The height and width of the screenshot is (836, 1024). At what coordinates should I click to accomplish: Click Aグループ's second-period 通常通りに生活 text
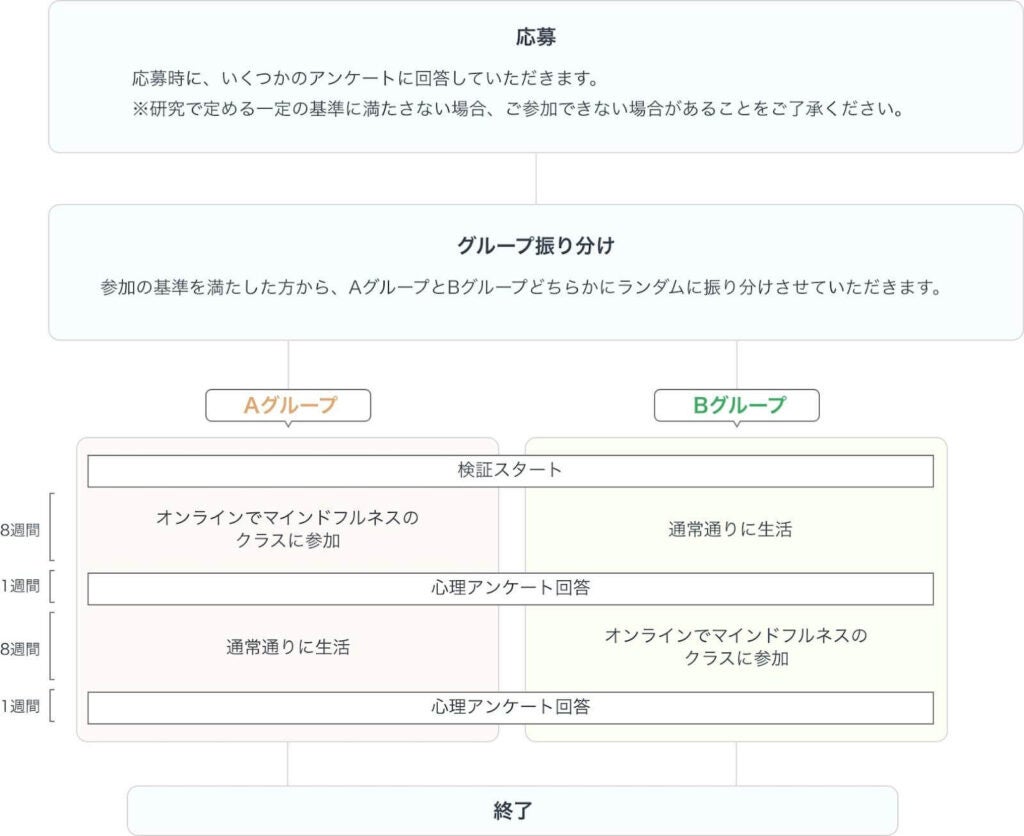(x=287, y=647)
